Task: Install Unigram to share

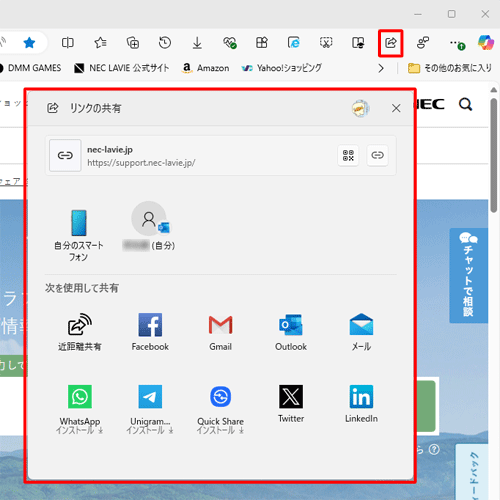Action: point(150,409)
